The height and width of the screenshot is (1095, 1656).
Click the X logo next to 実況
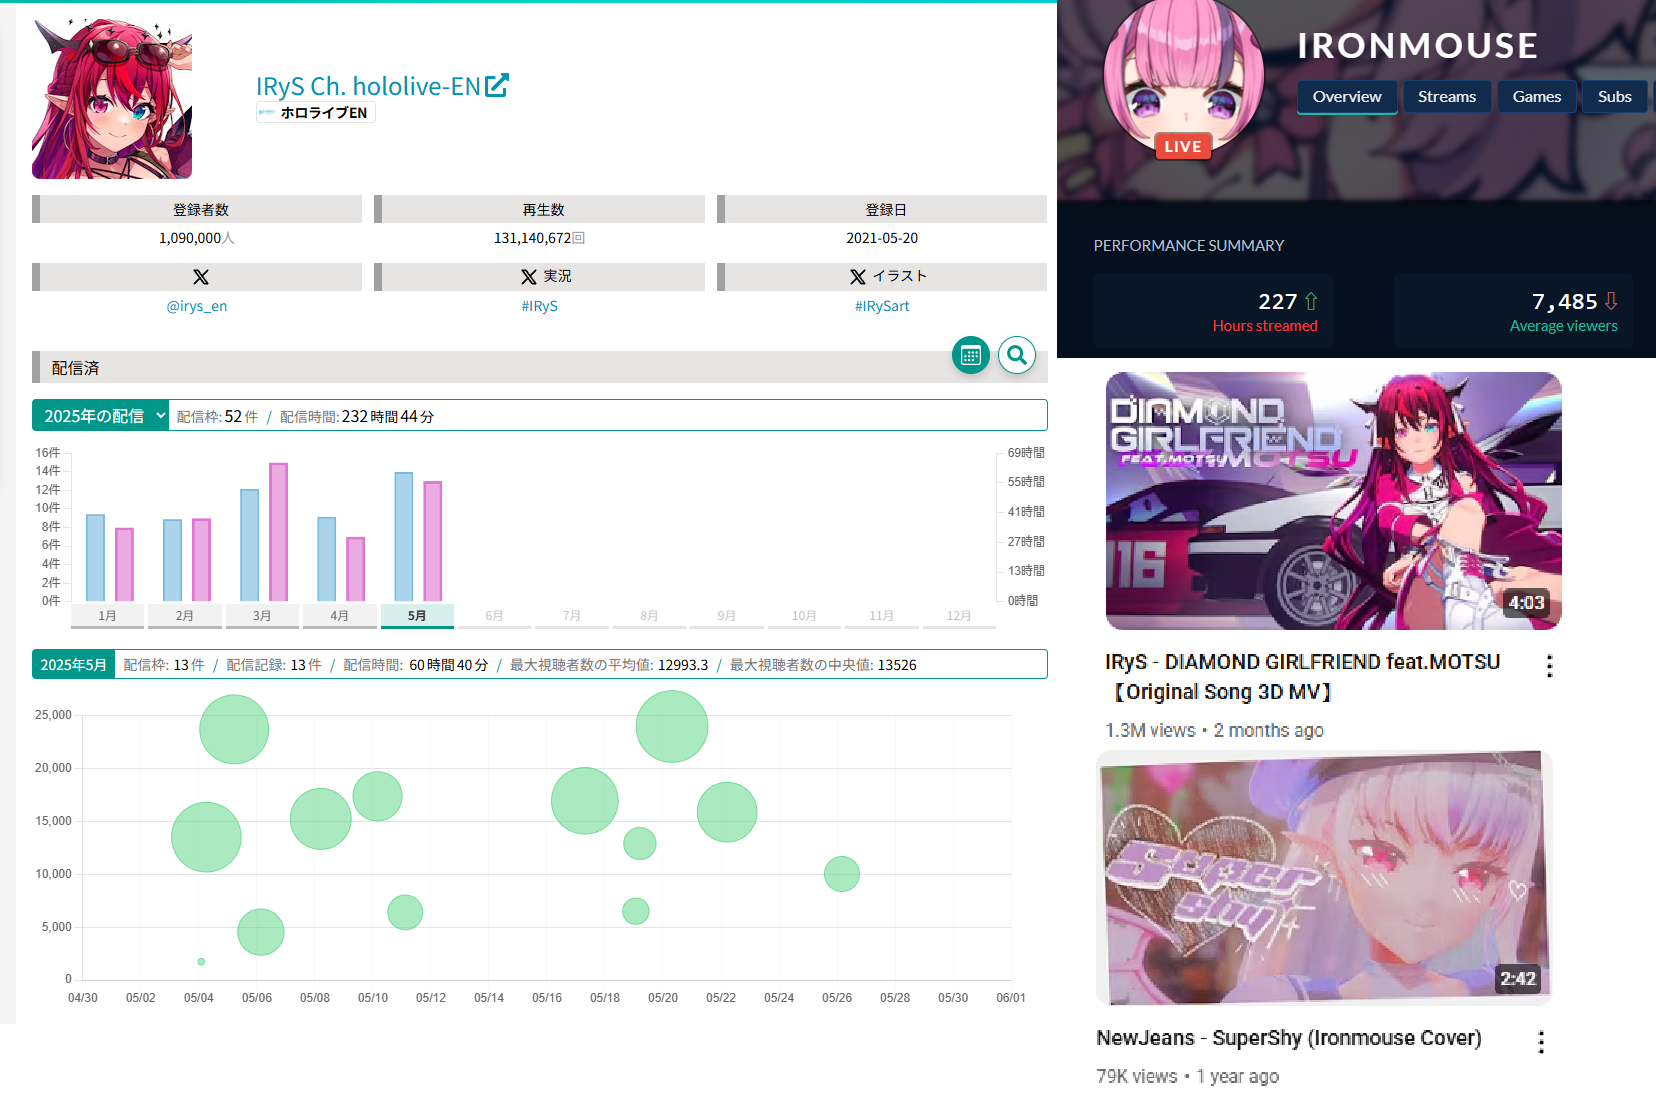pos(529,277)
